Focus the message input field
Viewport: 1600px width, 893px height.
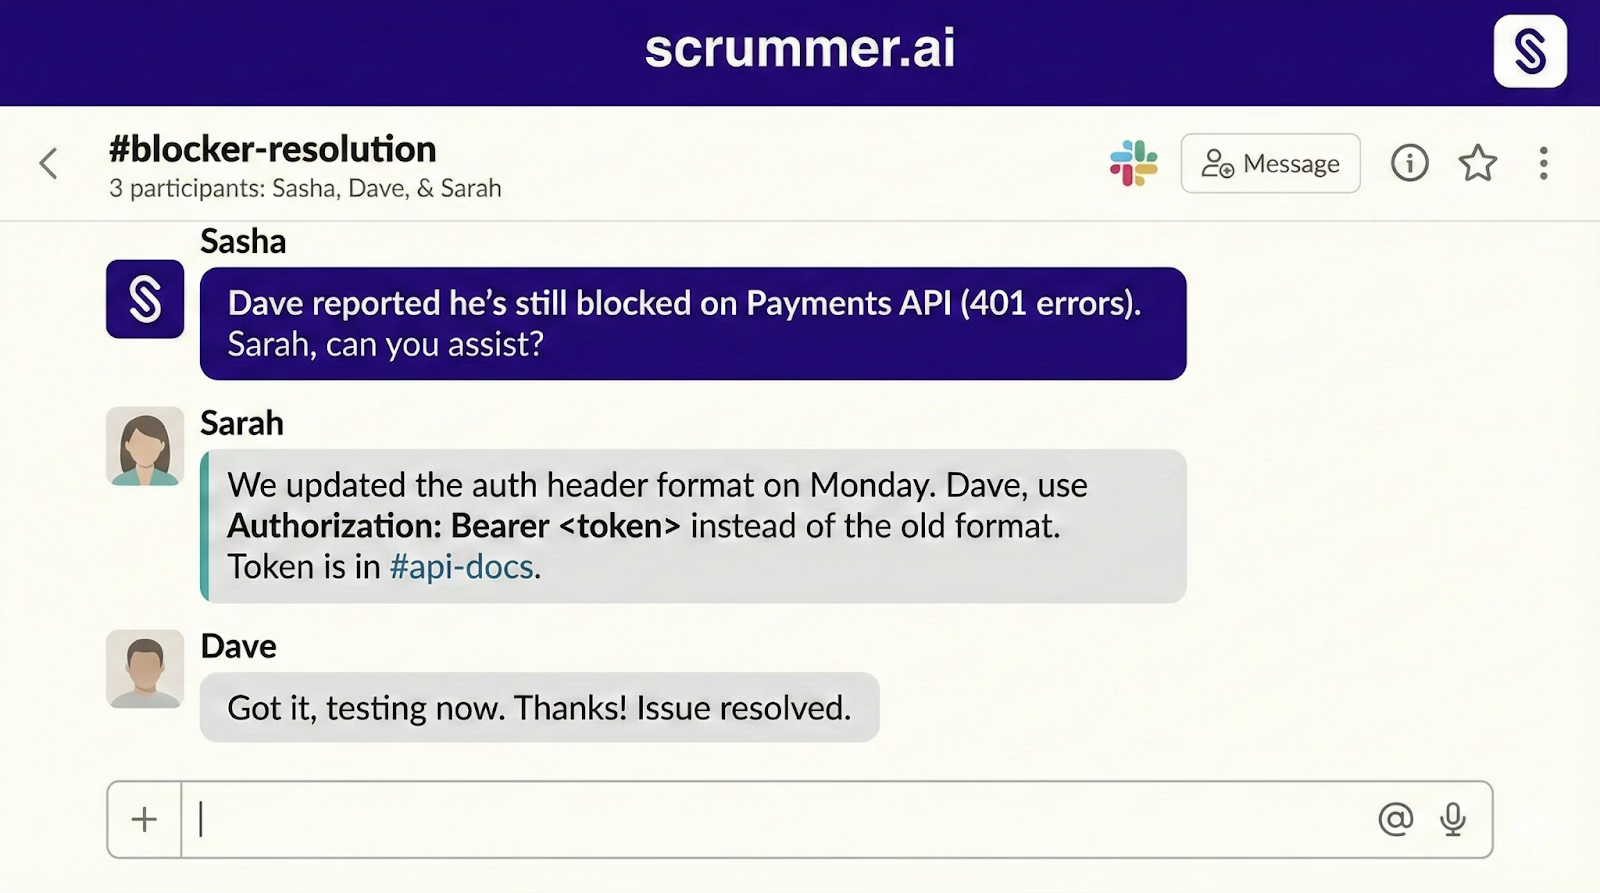[700, 818]
